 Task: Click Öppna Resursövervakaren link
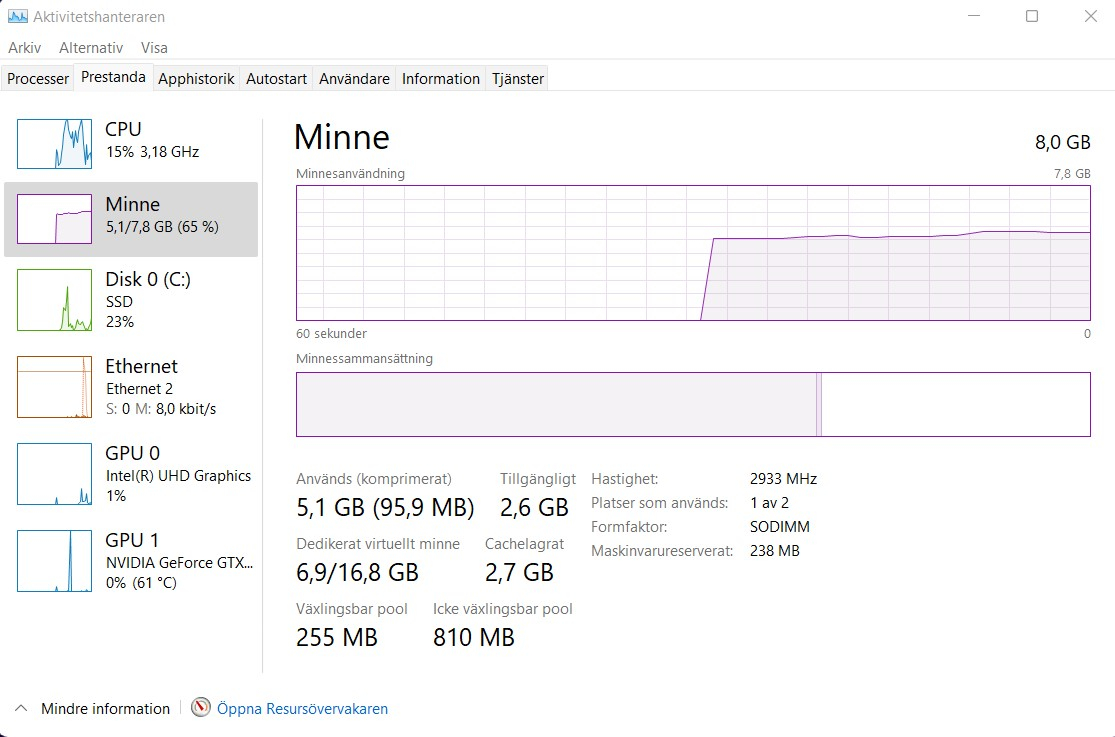pos(302,709)
